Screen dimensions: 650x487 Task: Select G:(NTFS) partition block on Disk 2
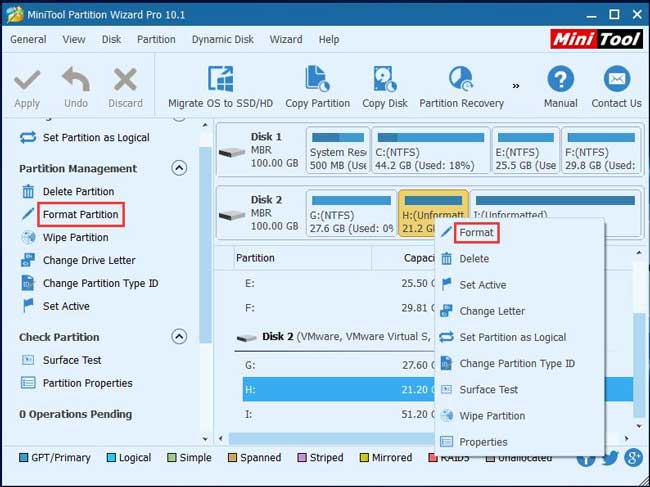point(351,213)
